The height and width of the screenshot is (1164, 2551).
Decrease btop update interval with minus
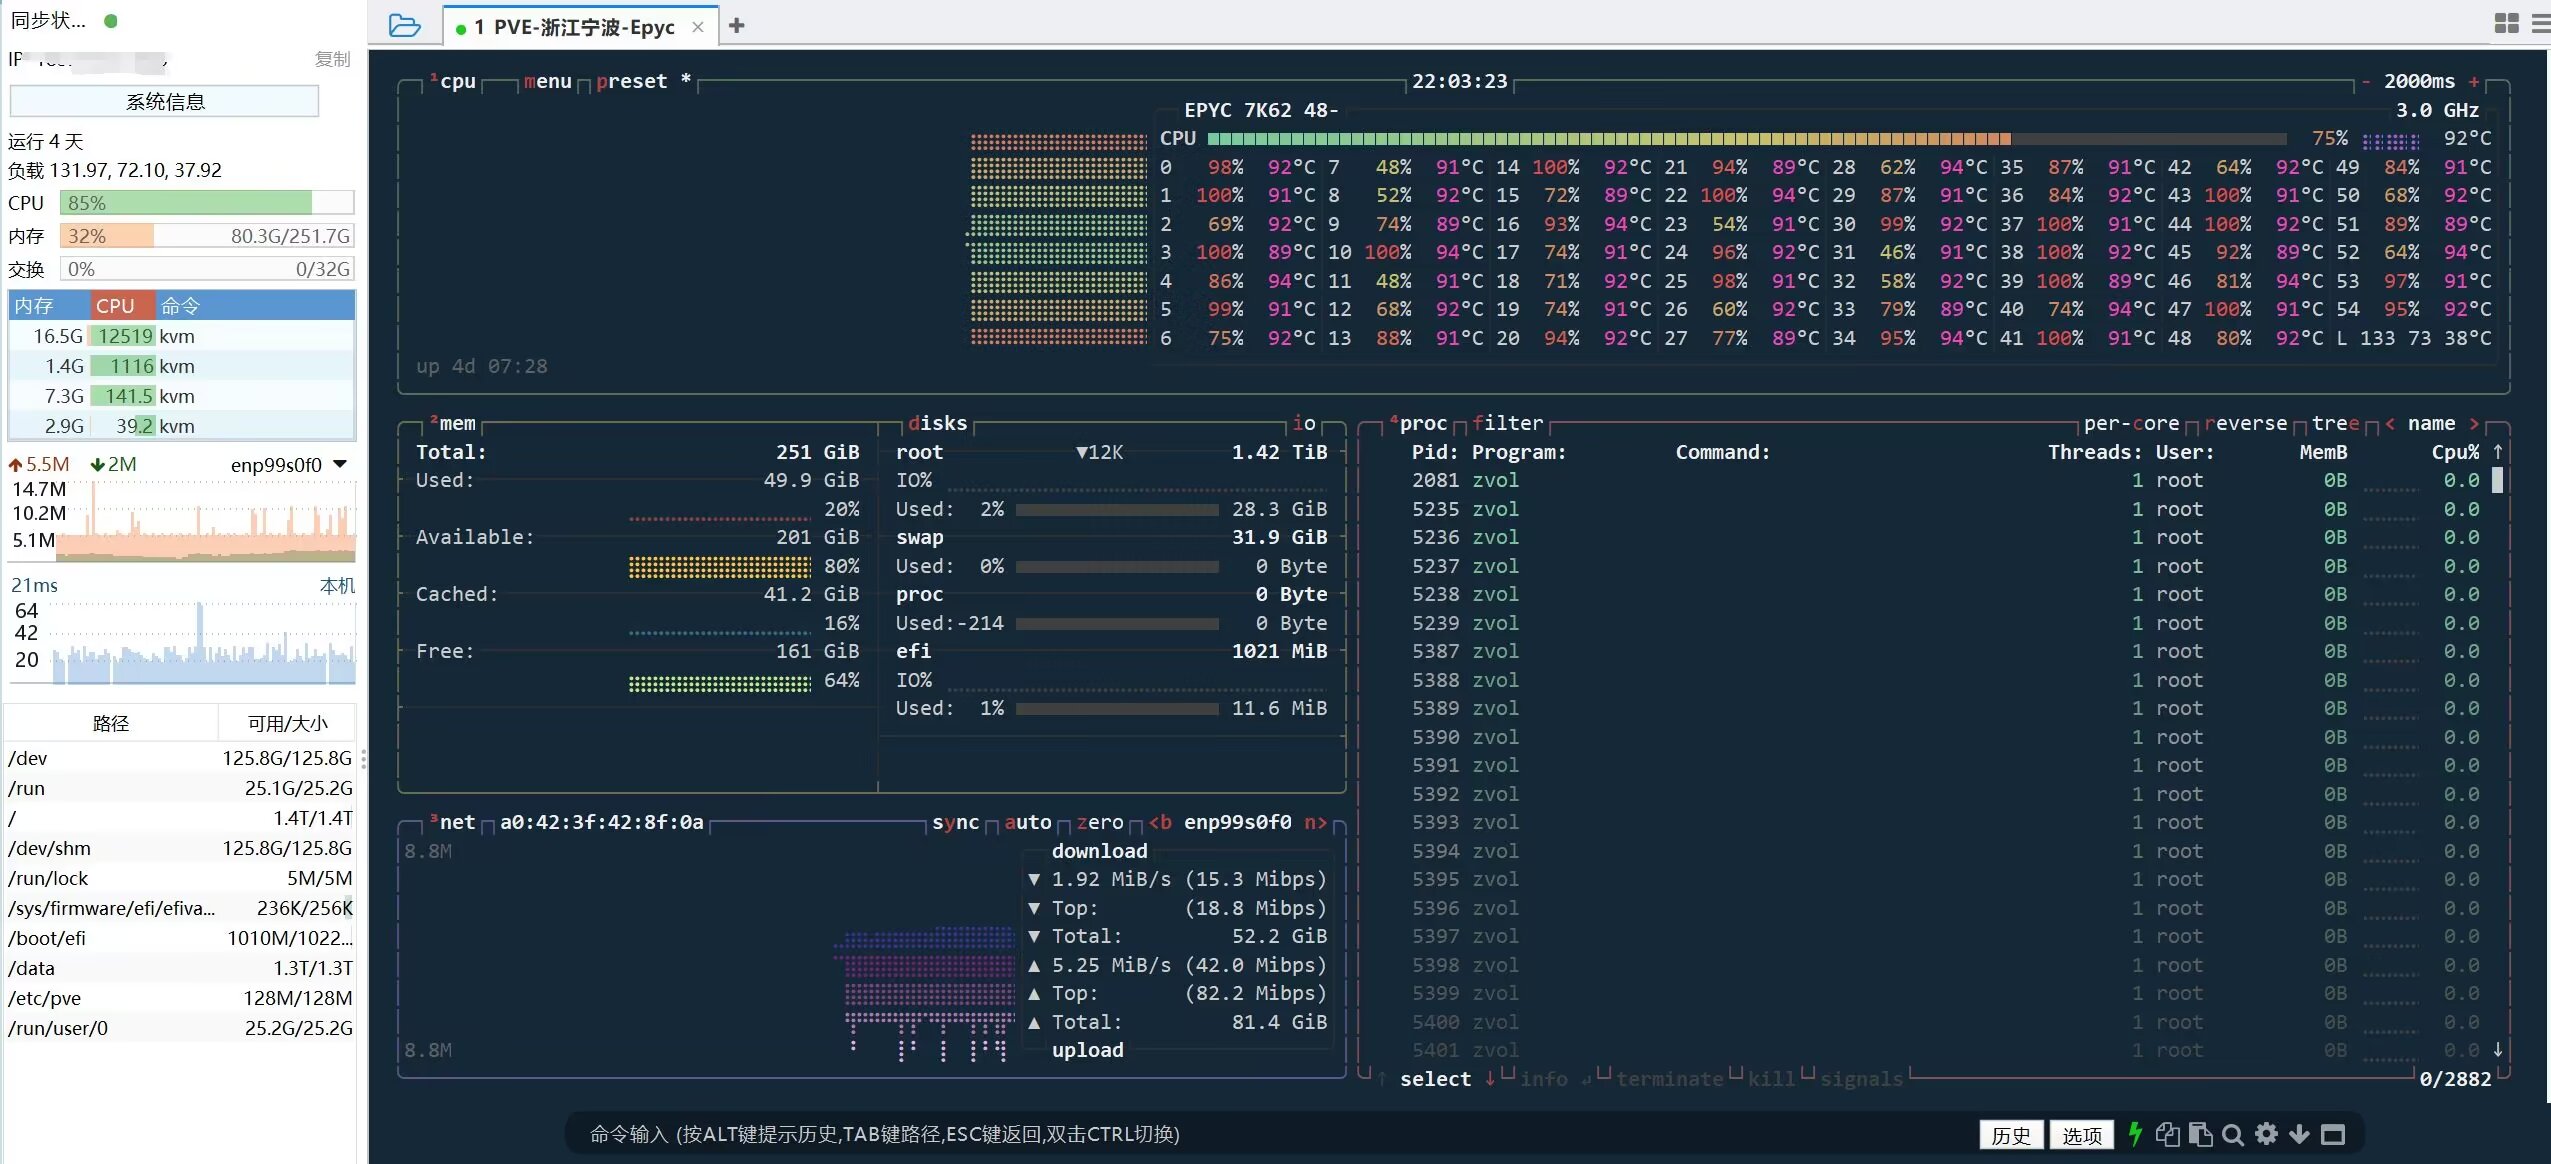coord(2365,82)
